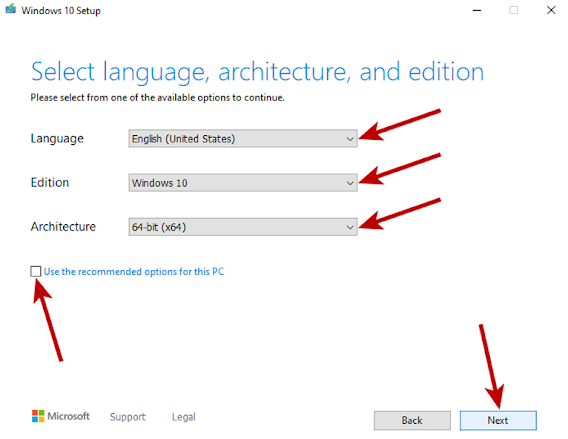Continue with the Next button

click(498, 421)
